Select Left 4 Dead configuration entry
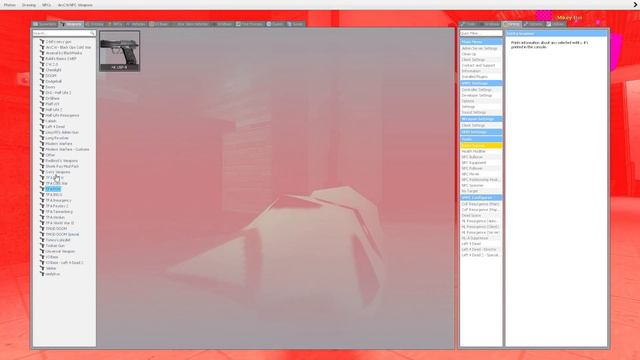This screenshot has height=360, width=640. (481, 244)
